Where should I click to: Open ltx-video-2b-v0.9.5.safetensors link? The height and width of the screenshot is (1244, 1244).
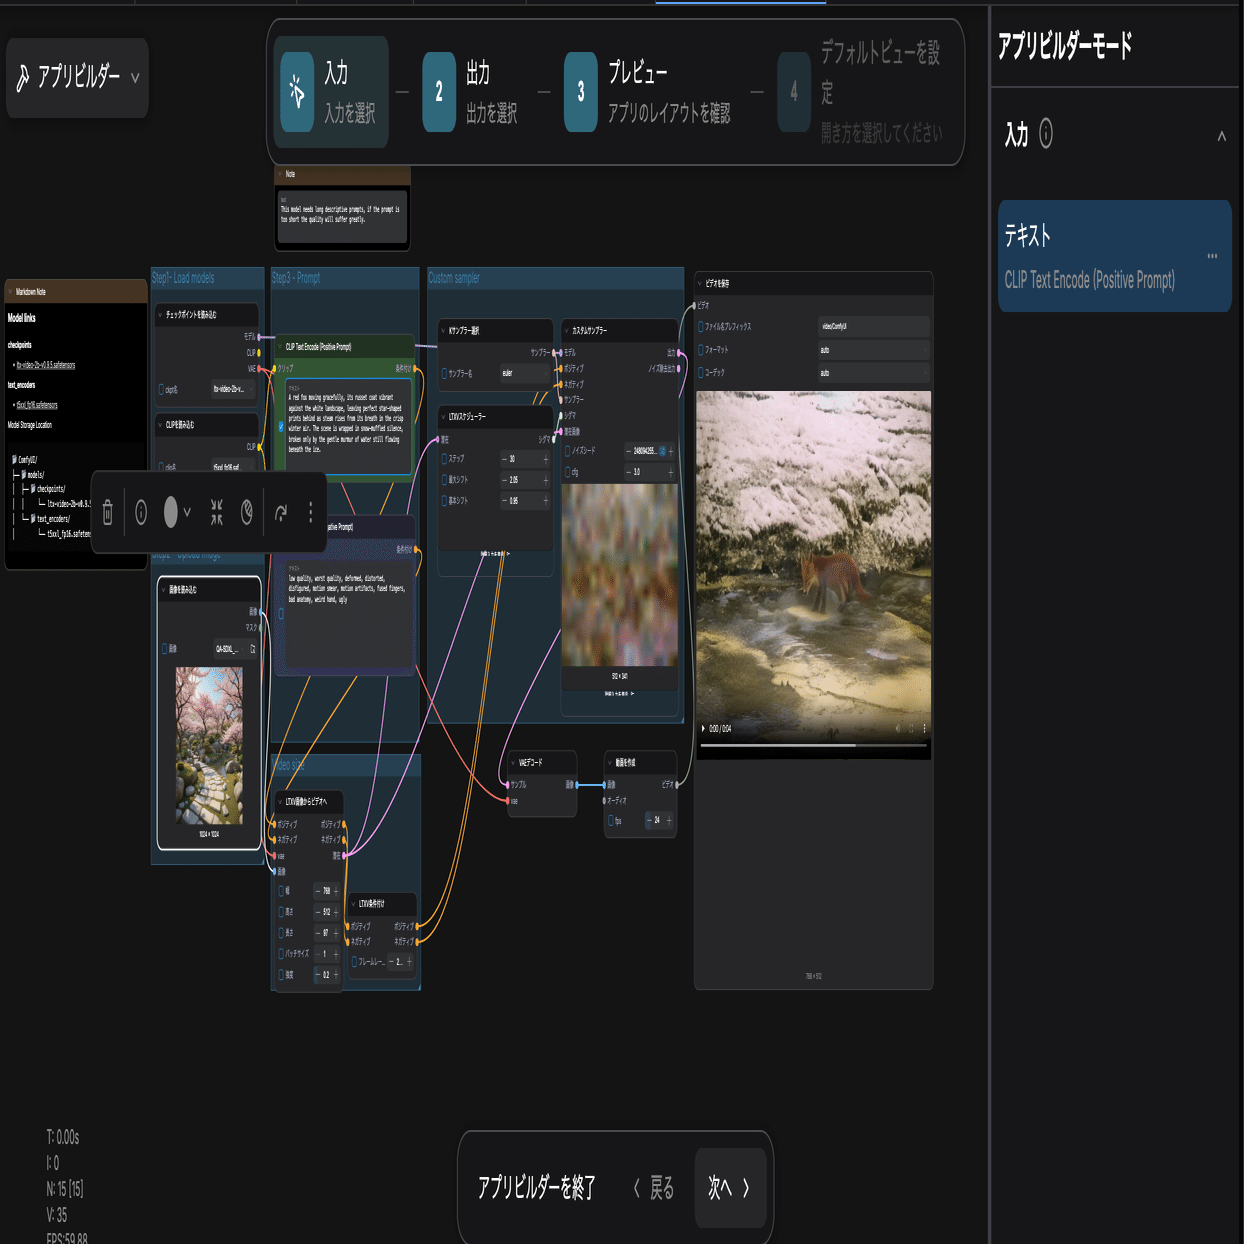45,365
